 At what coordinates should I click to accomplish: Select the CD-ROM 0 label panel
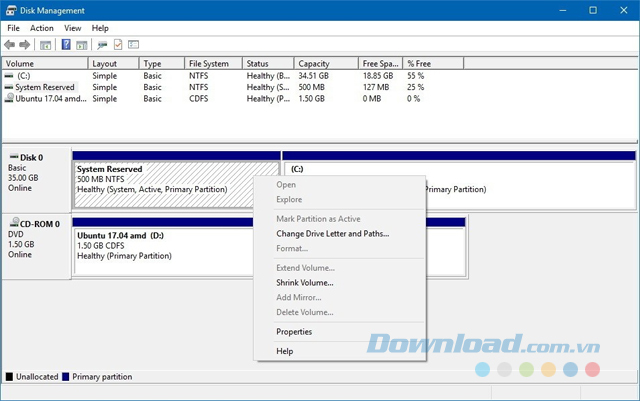(37, 246)
